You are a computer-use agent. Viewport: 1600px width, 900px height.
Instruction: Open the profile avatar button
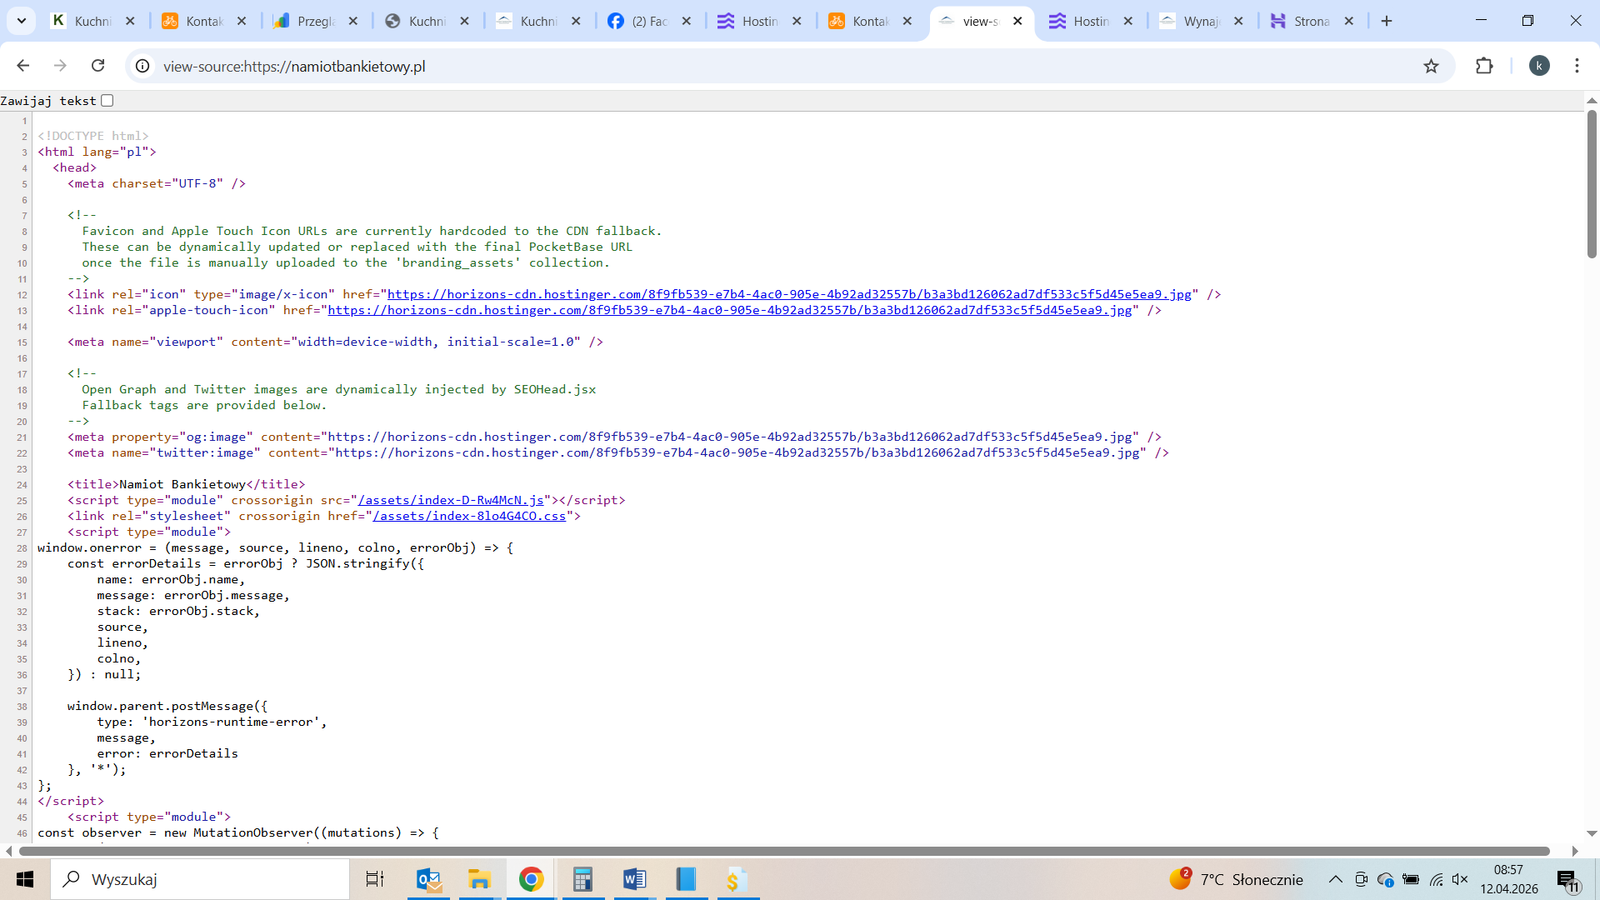pyautogui.click(x=1539, y=66)
